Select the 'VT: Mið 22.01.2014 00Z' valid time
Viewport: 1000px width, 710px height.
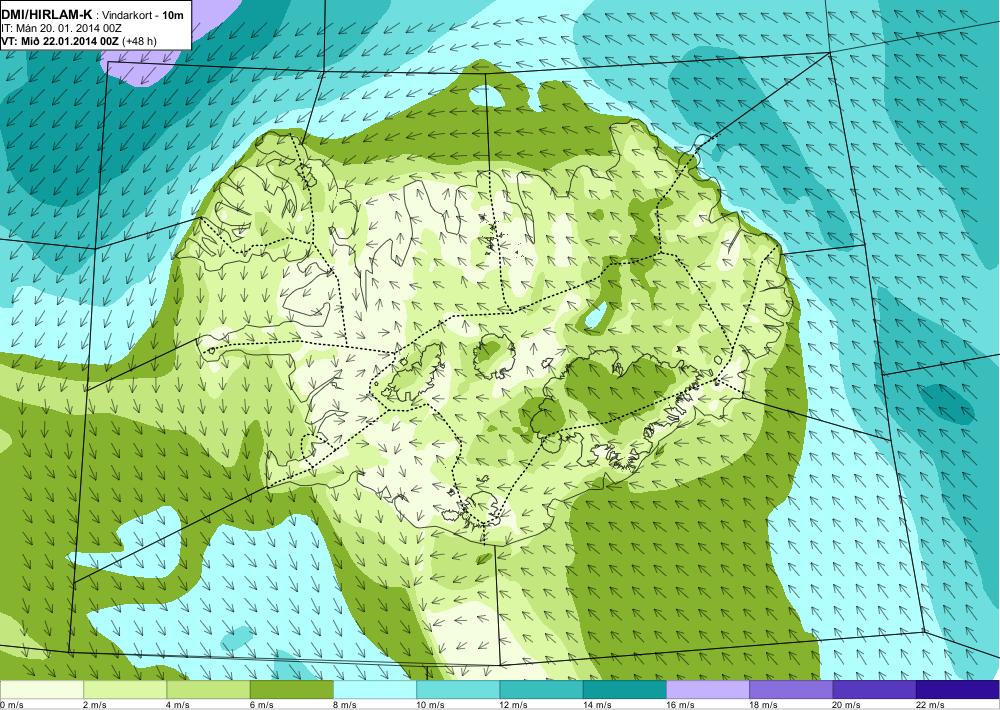pos(59,41)
